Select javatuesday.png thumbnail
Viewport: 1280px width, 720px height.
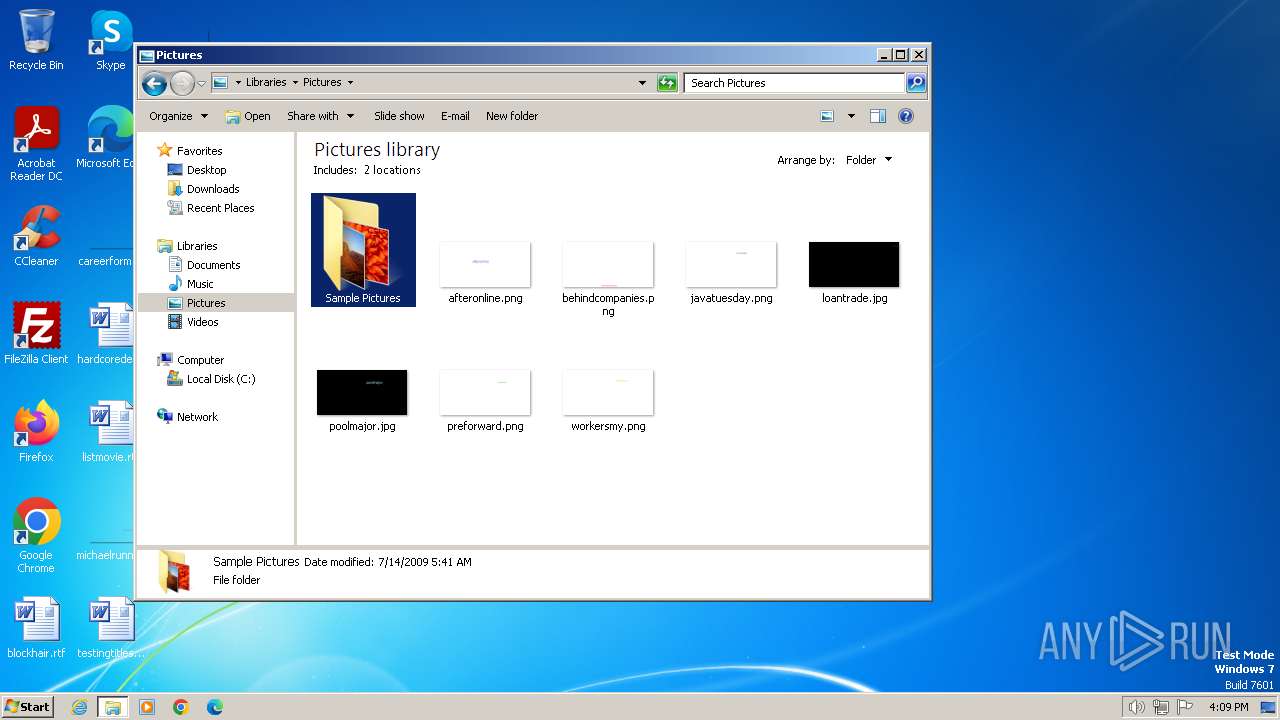731,265
